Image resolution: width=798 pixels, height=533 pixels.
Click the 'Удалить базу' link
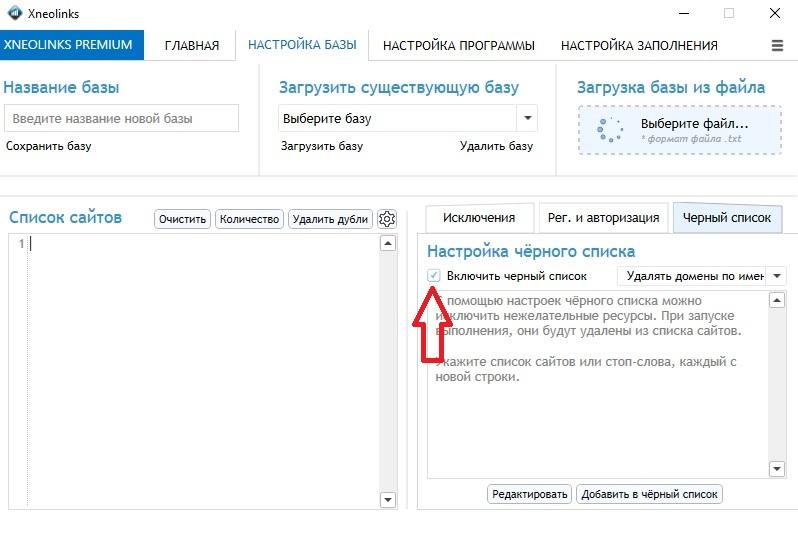[496, 146]
